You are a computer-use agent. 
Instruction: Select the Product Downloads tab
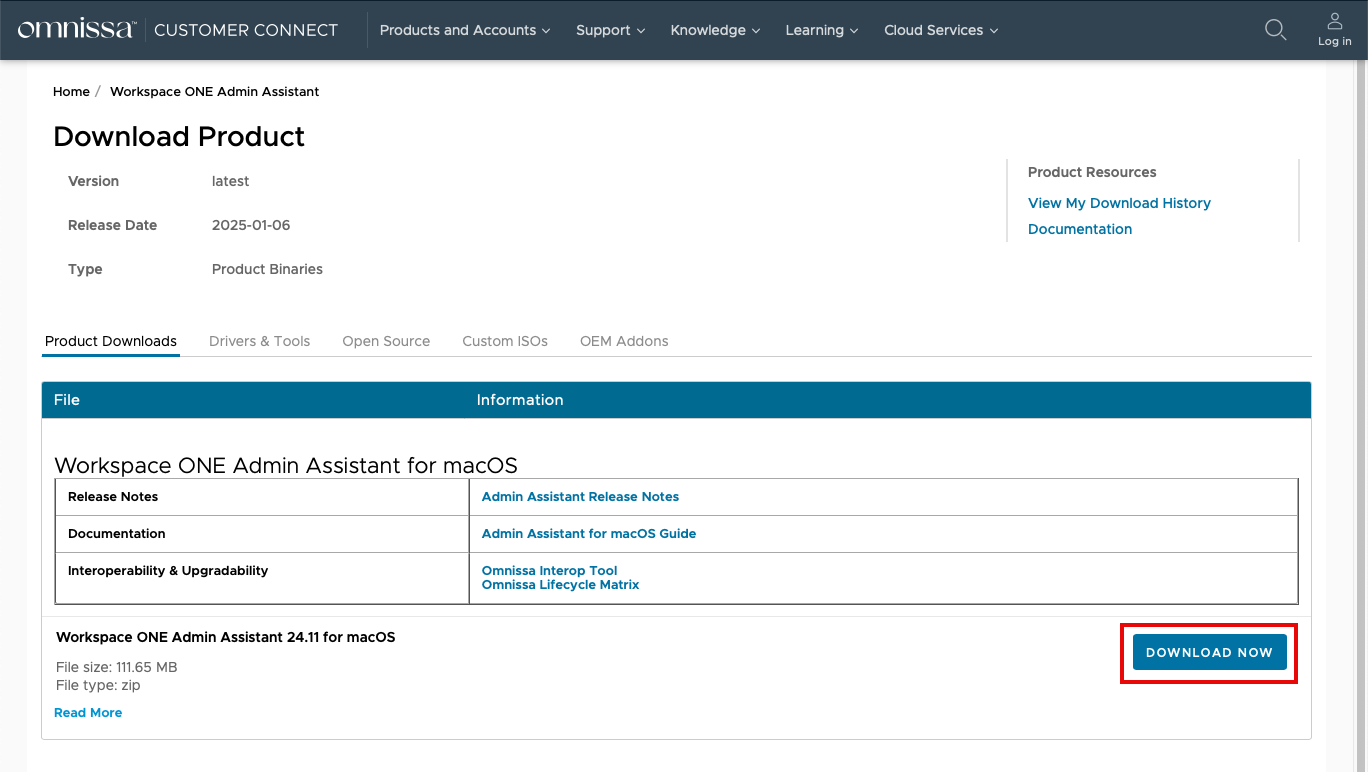110,341
